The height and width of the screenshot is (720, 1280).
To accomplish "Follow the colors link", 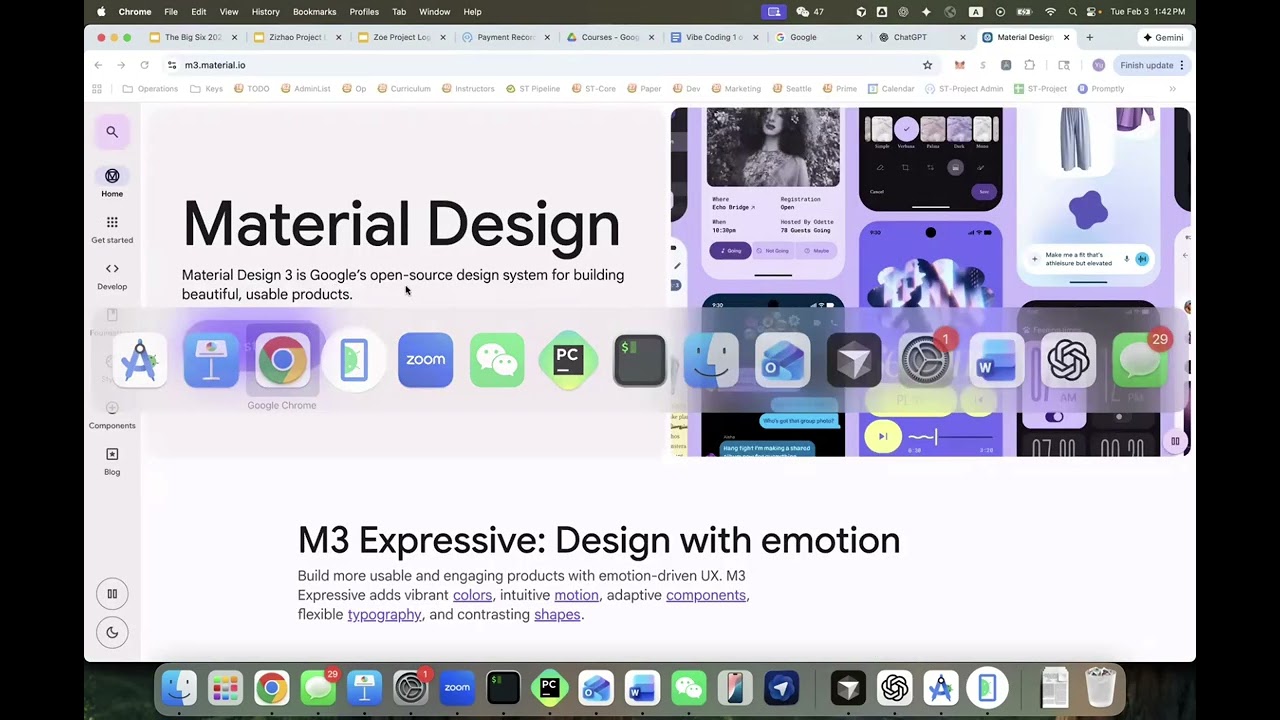I will tap(472, 595).
